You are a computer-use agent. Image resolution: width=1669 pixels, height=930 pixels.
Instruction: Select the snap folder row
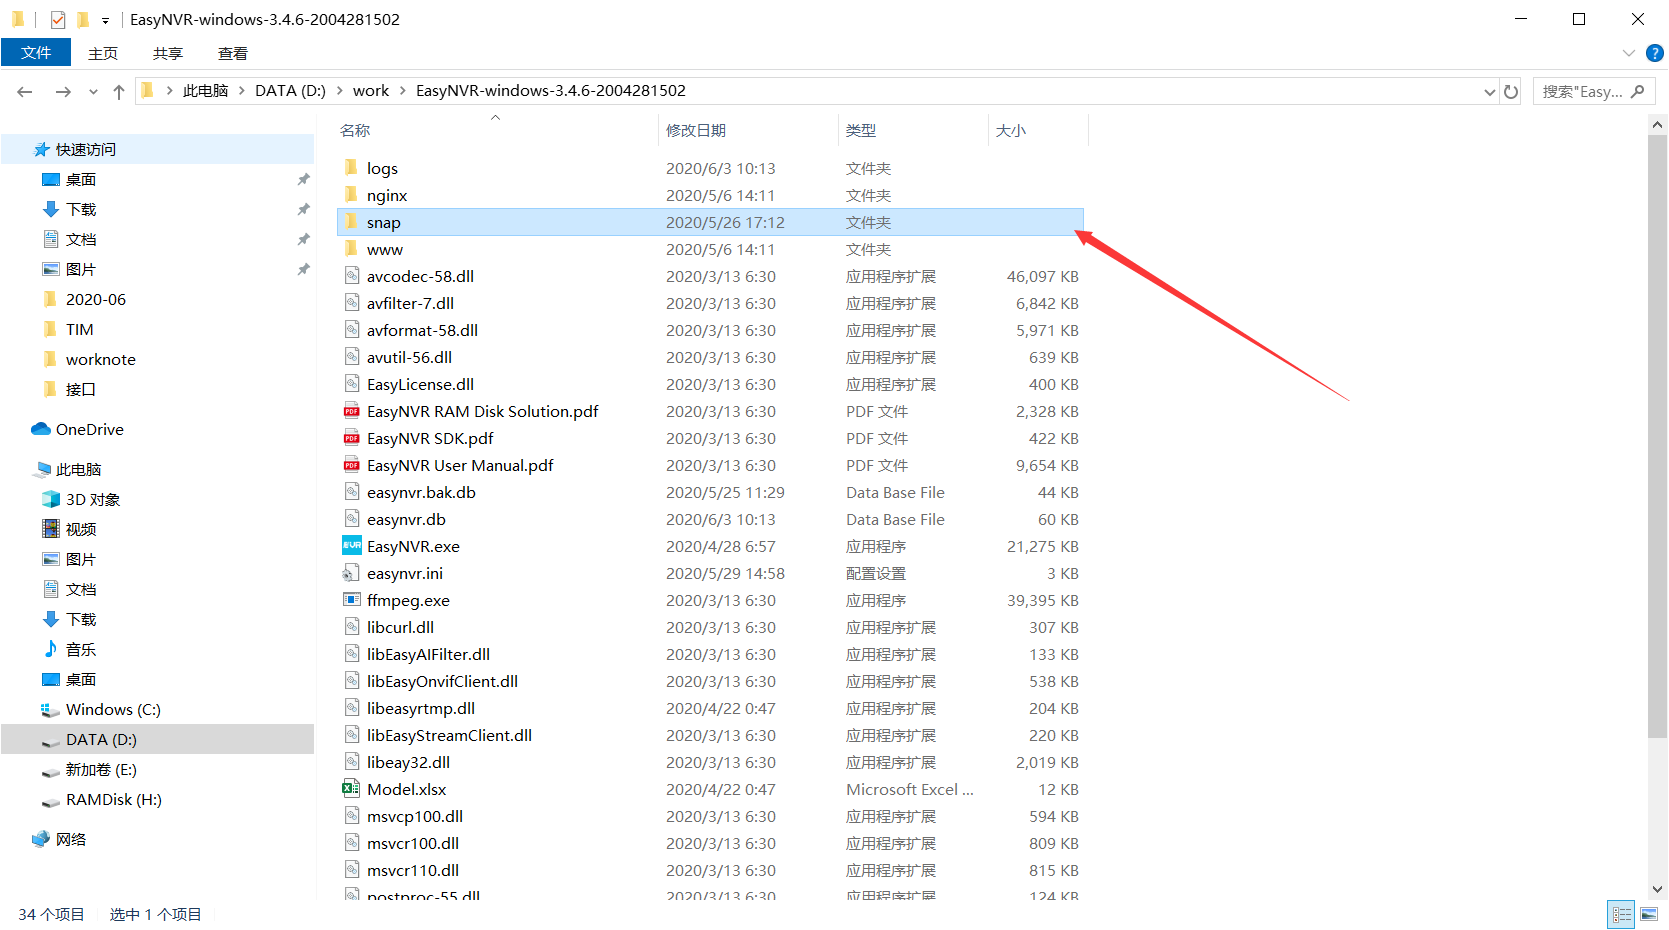pyautogui.click(x=711, y=222)
